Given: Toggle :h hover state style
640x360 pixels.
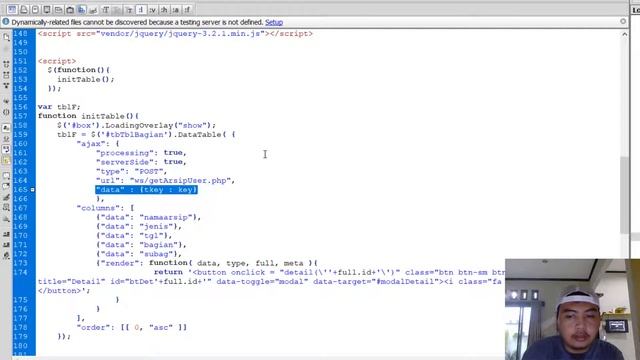Looking at the screenshot, I should pyautogui.click(x=164, y=9).
